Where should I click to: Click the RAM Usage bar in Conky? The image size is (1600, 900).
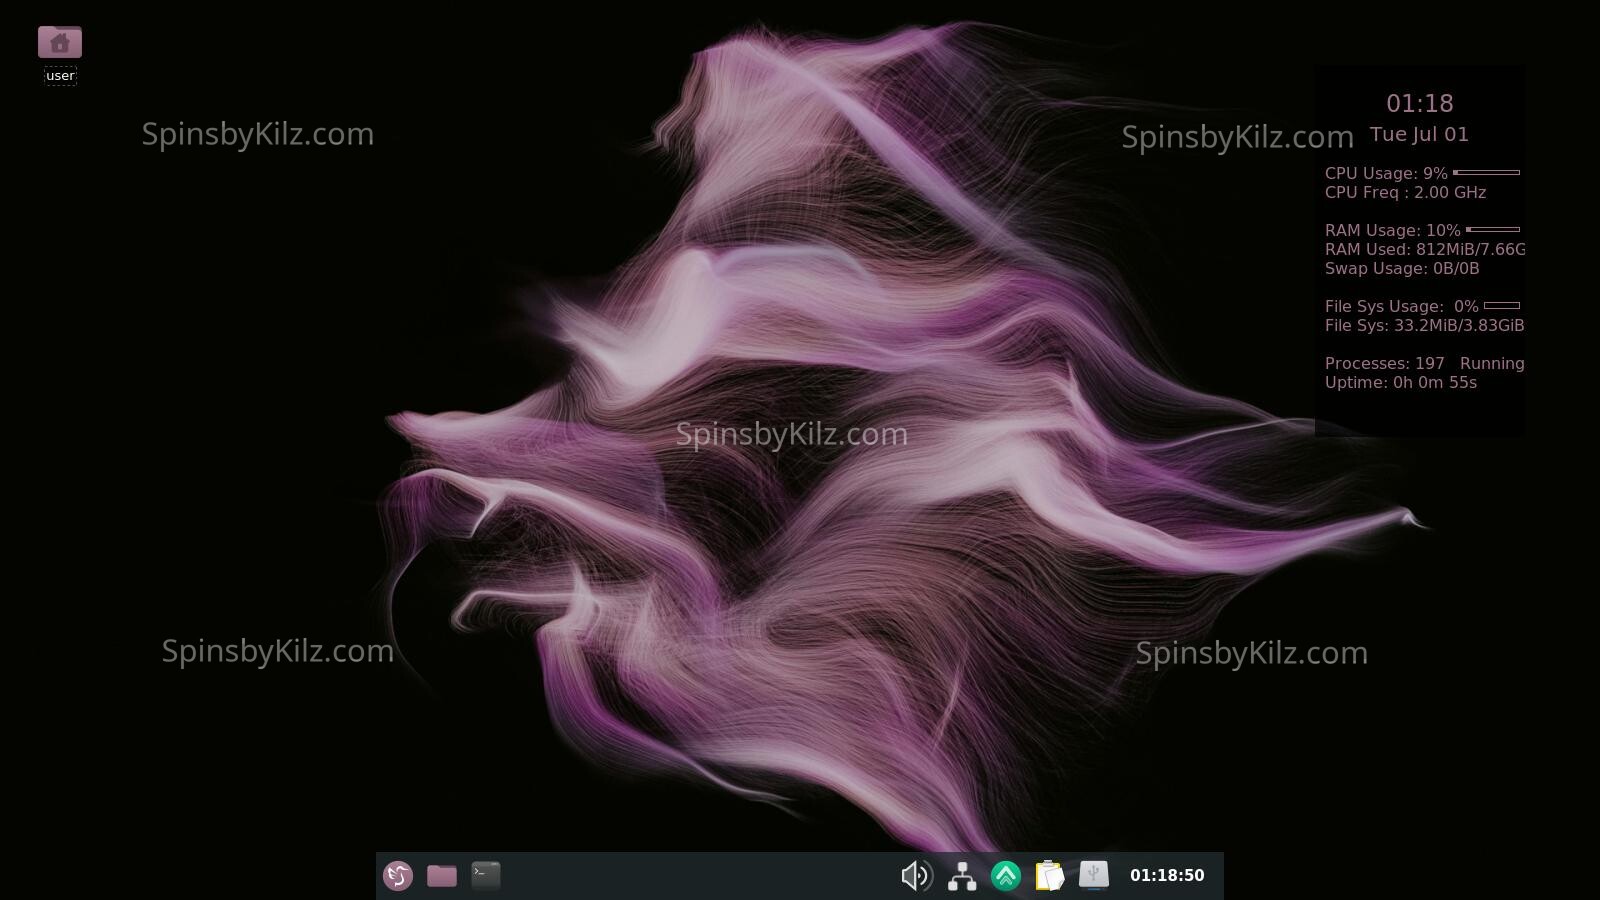(1493, 230)
